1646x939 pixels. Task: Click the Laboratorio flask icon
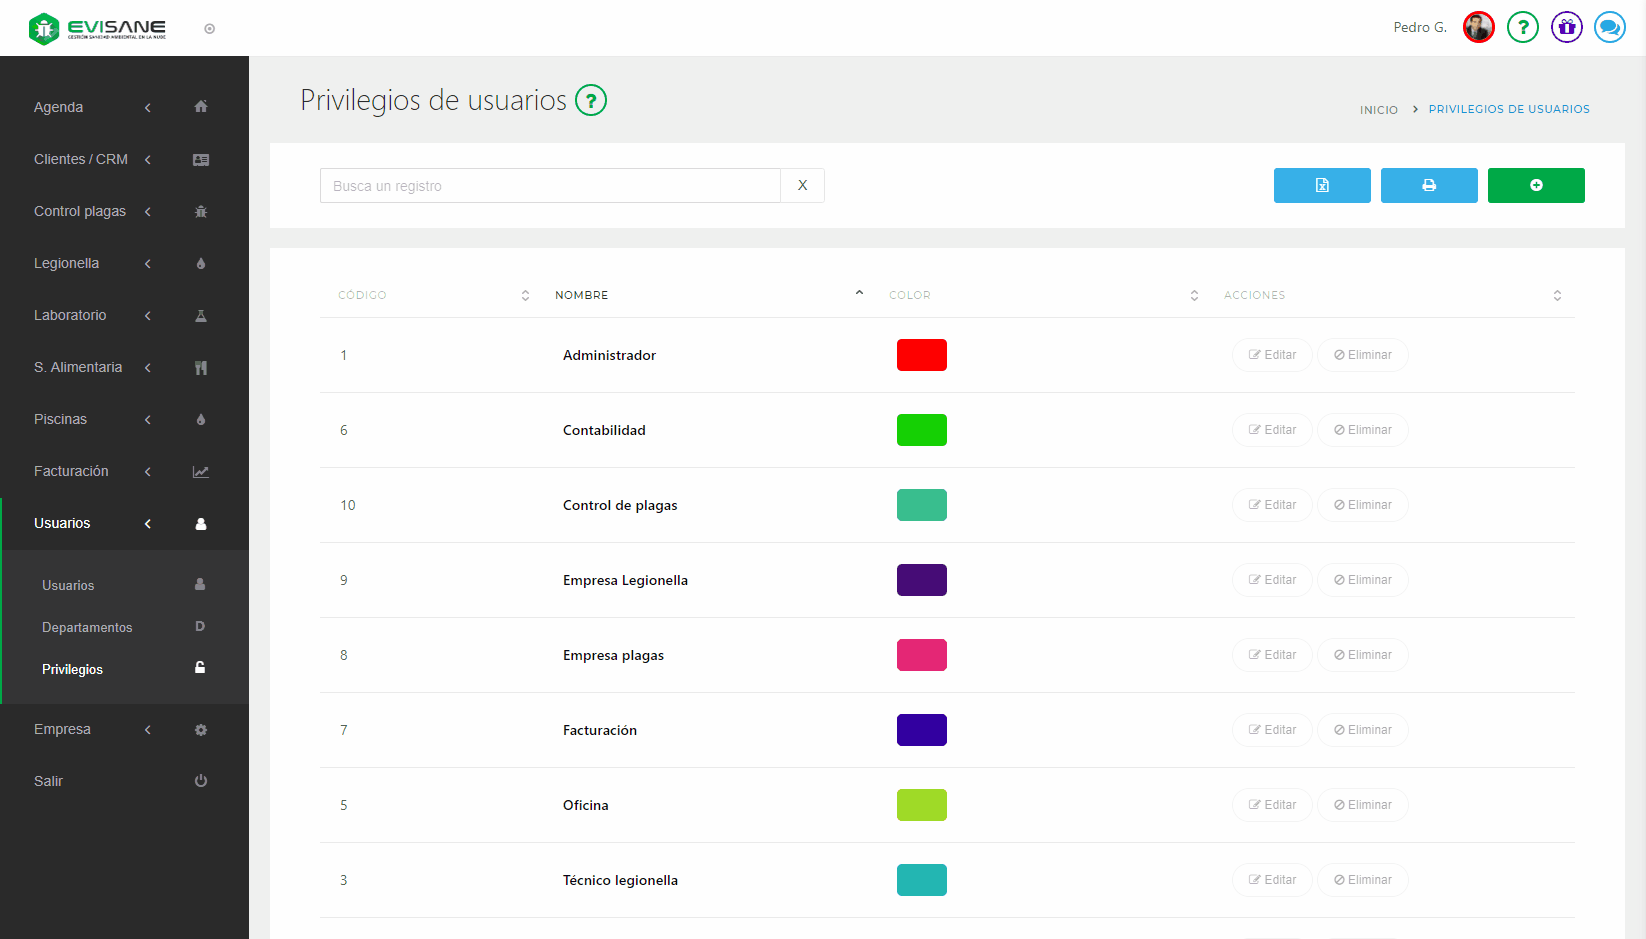(x=201, y=315)
